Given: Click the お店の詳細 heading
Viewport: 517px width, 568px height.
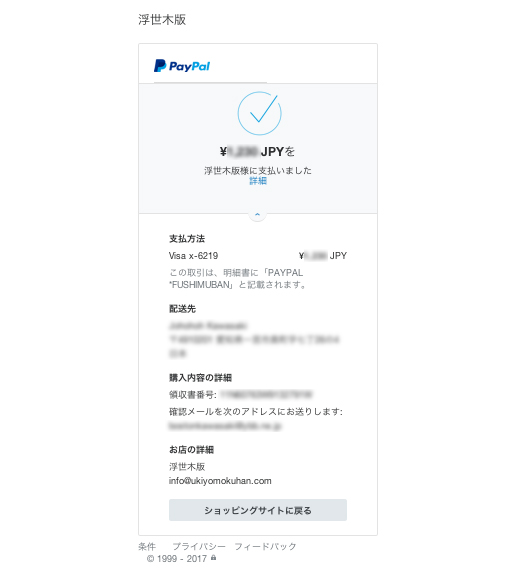Looking at the screenshot, I should pyautogui.click(x=191, y=450).
